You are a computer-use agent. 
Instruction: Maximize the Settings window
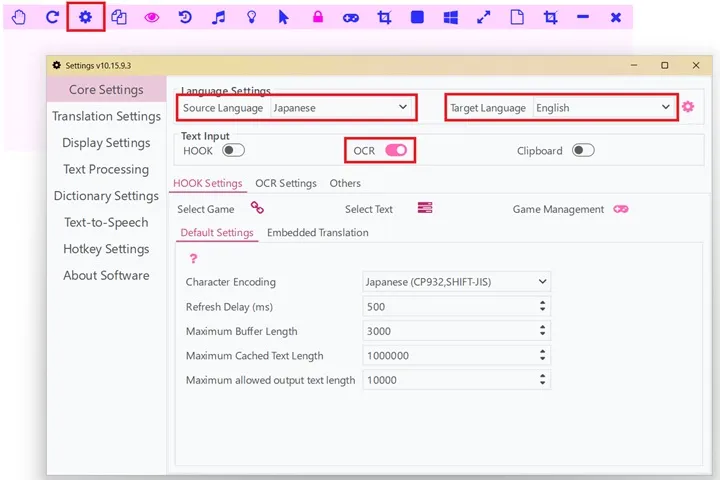664,65
